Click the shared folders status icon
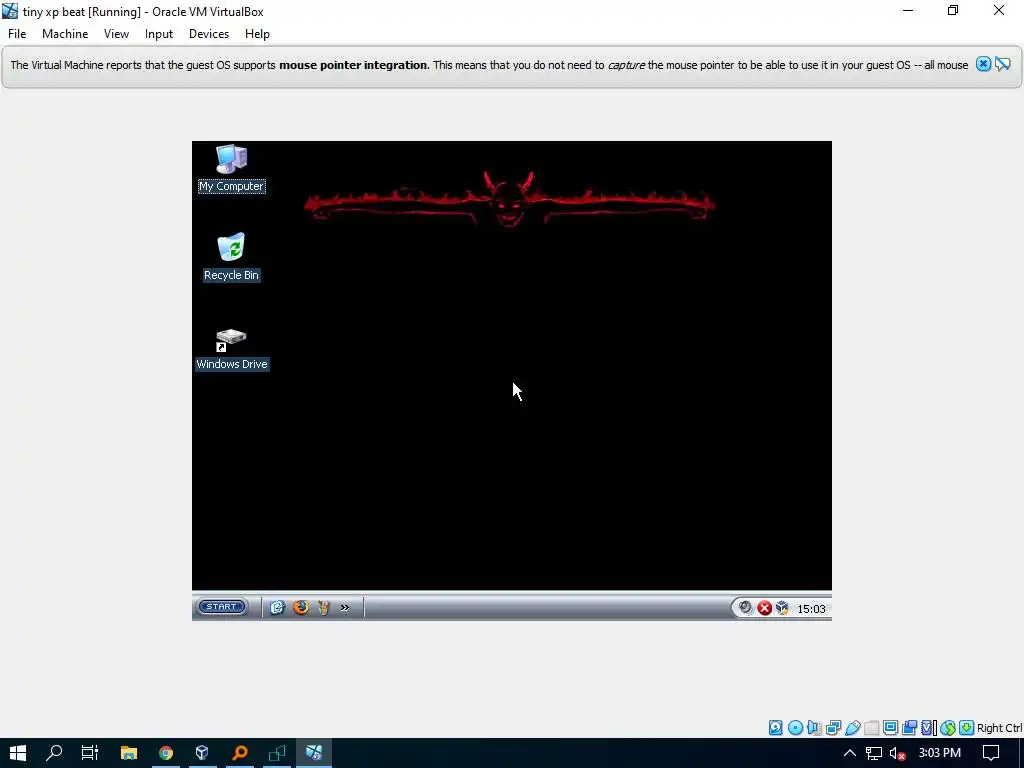 coord(872,728)
